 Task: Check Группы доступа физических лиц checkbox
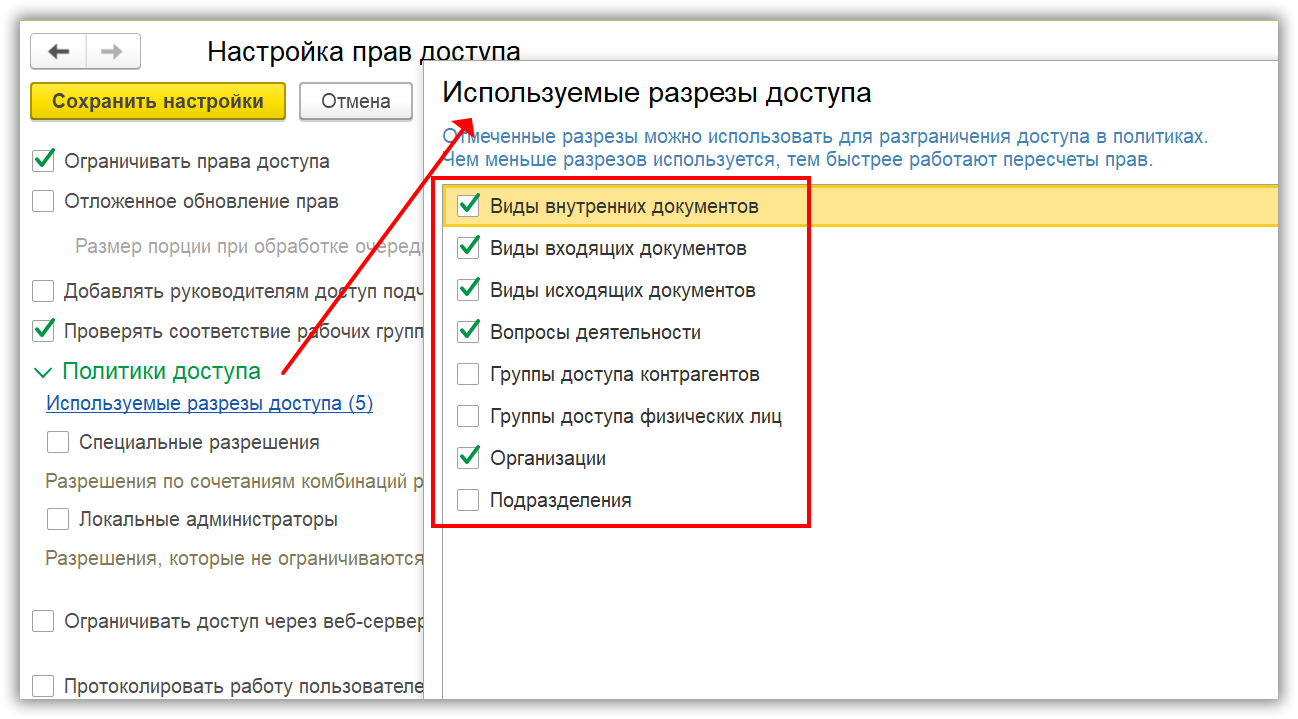pyautogui.click(x=468, y=416)
